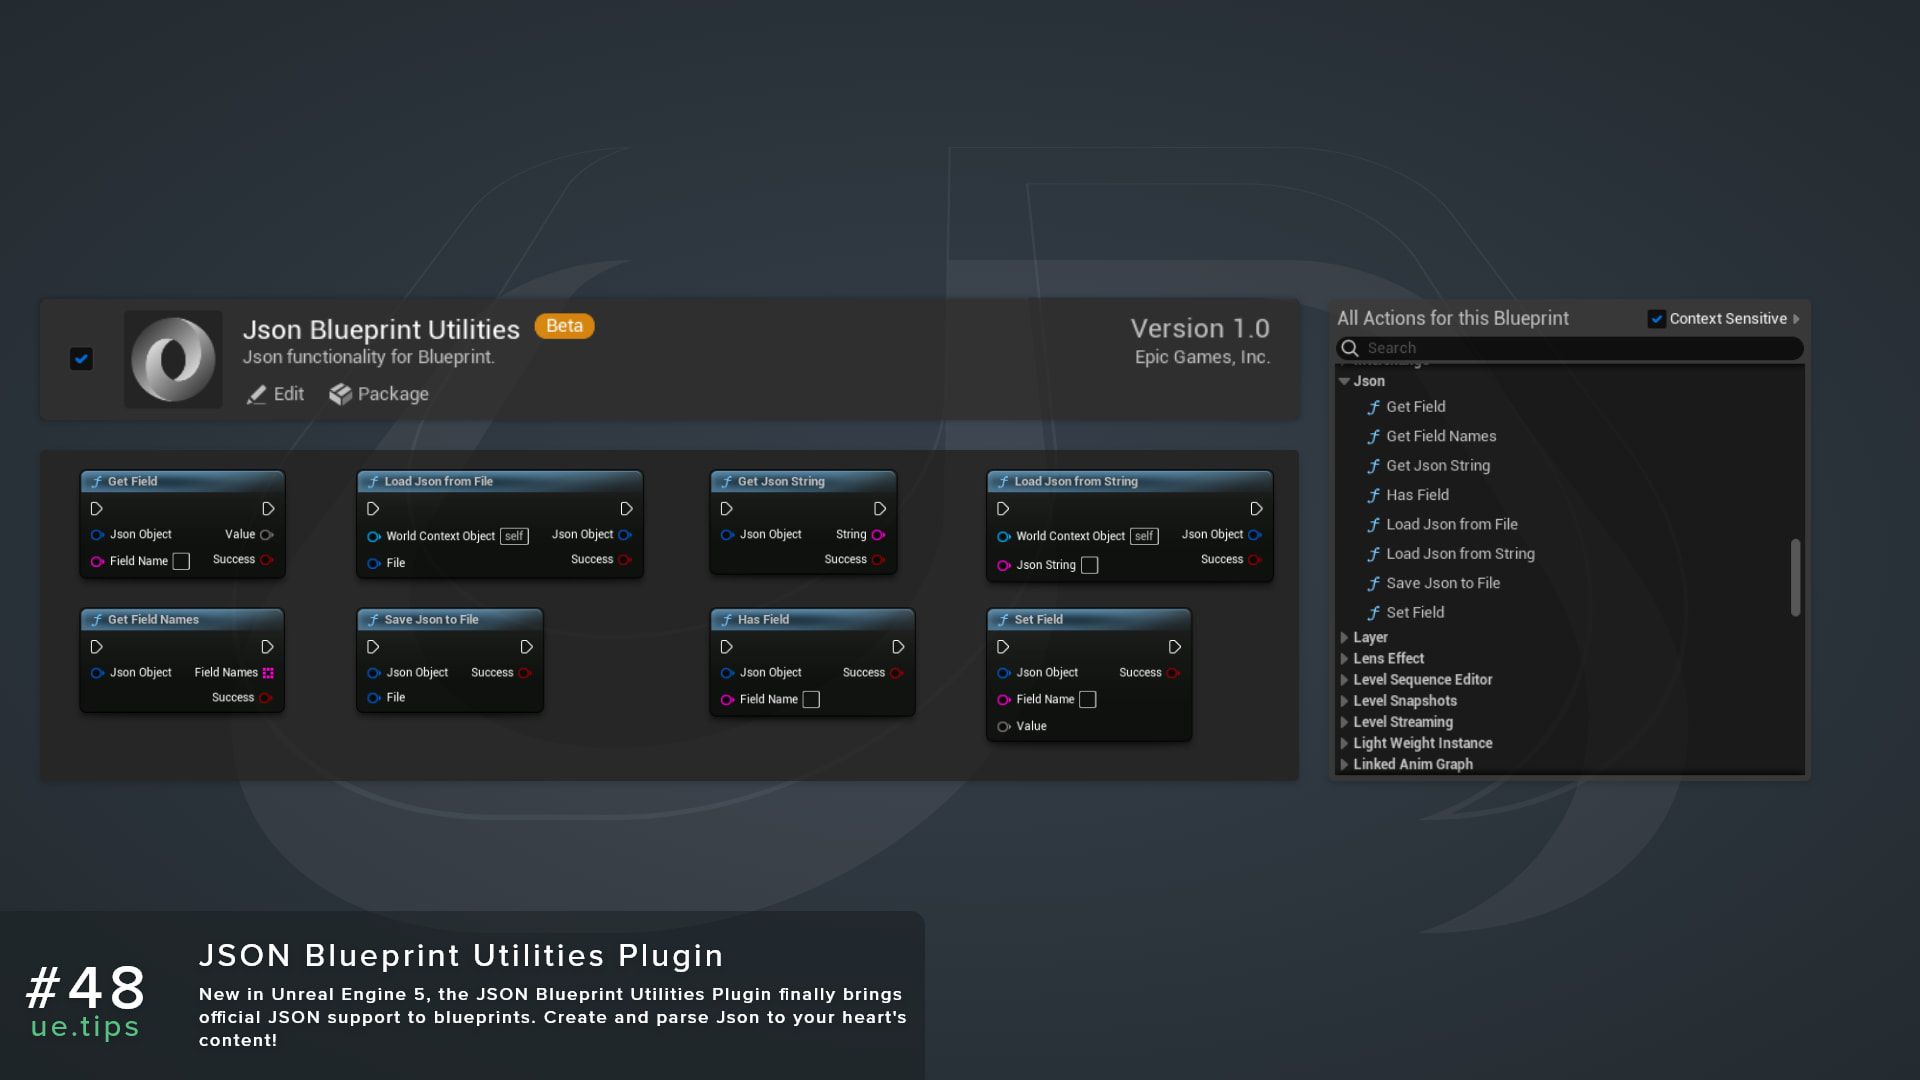The width and height of the screenshot is (1920, 1080).
Task: Click the f icon beside Load Json from String action
Action: [1374, 553]
